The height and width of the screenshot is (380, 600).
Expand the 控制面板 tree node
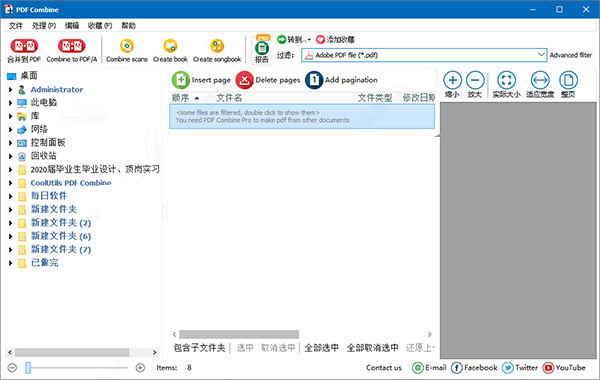pos(11,143)
